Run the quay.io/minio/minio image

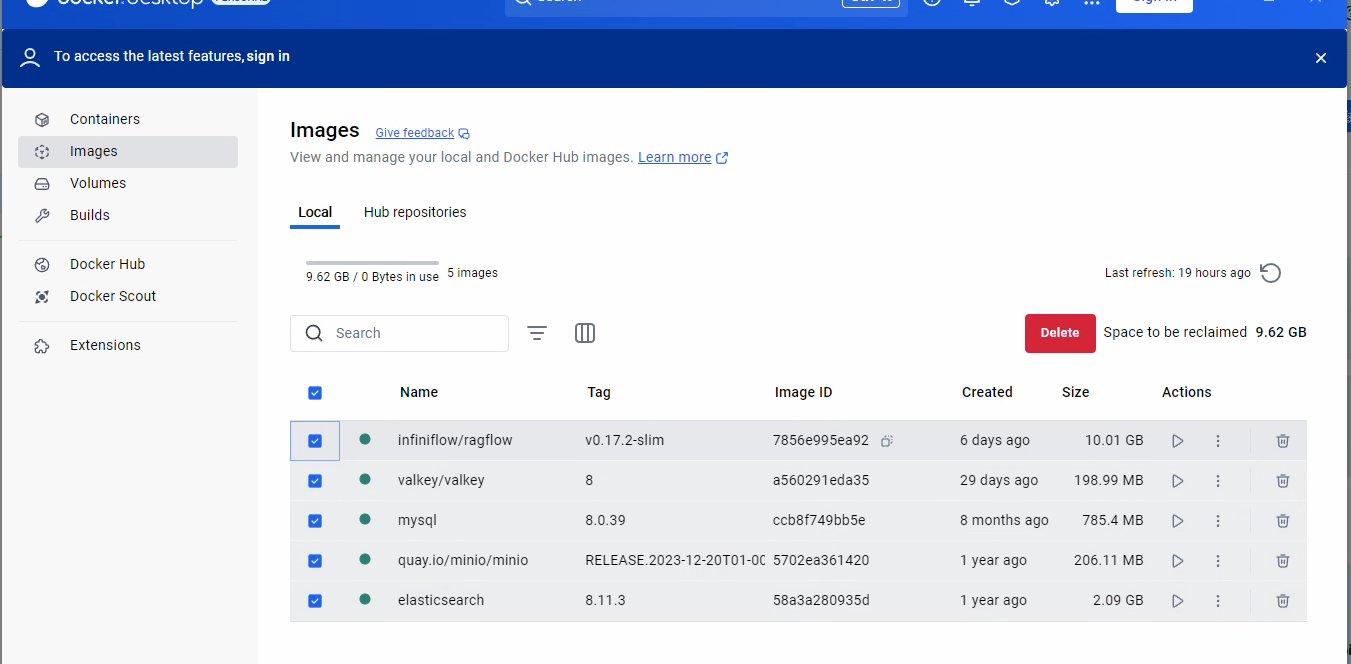[x=1177, y=561]
